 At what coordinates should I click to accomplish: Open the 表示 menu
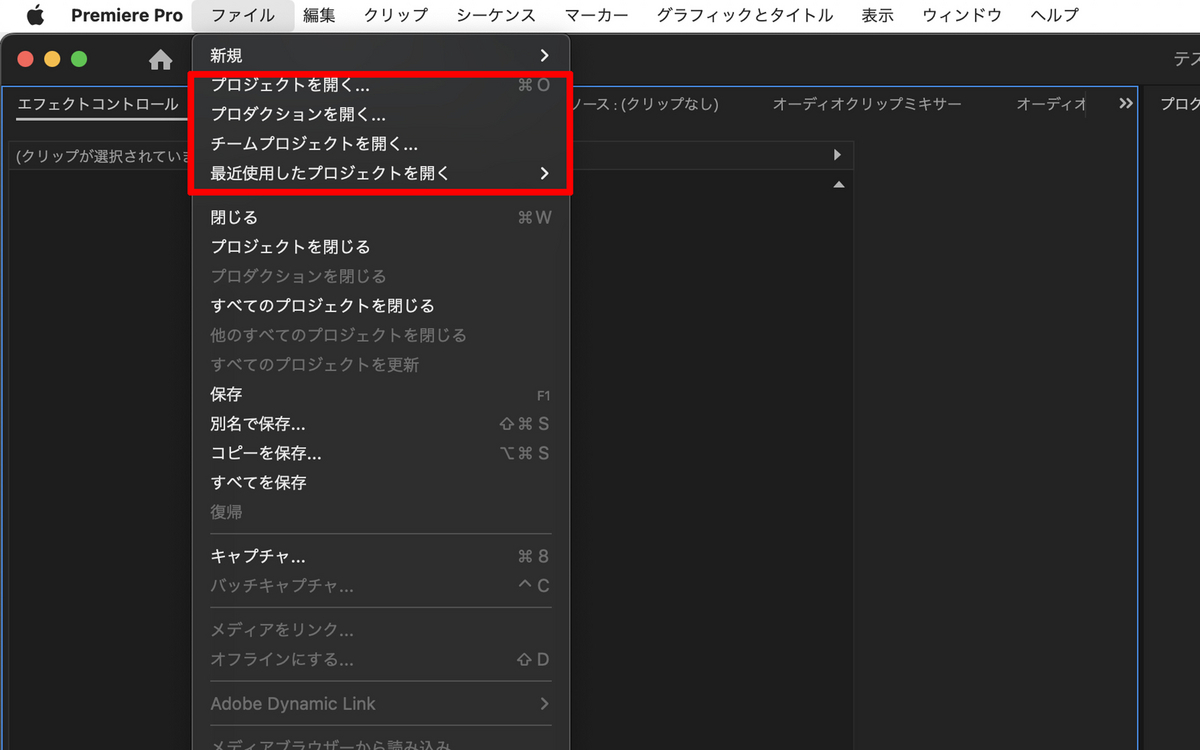point(877,15)
